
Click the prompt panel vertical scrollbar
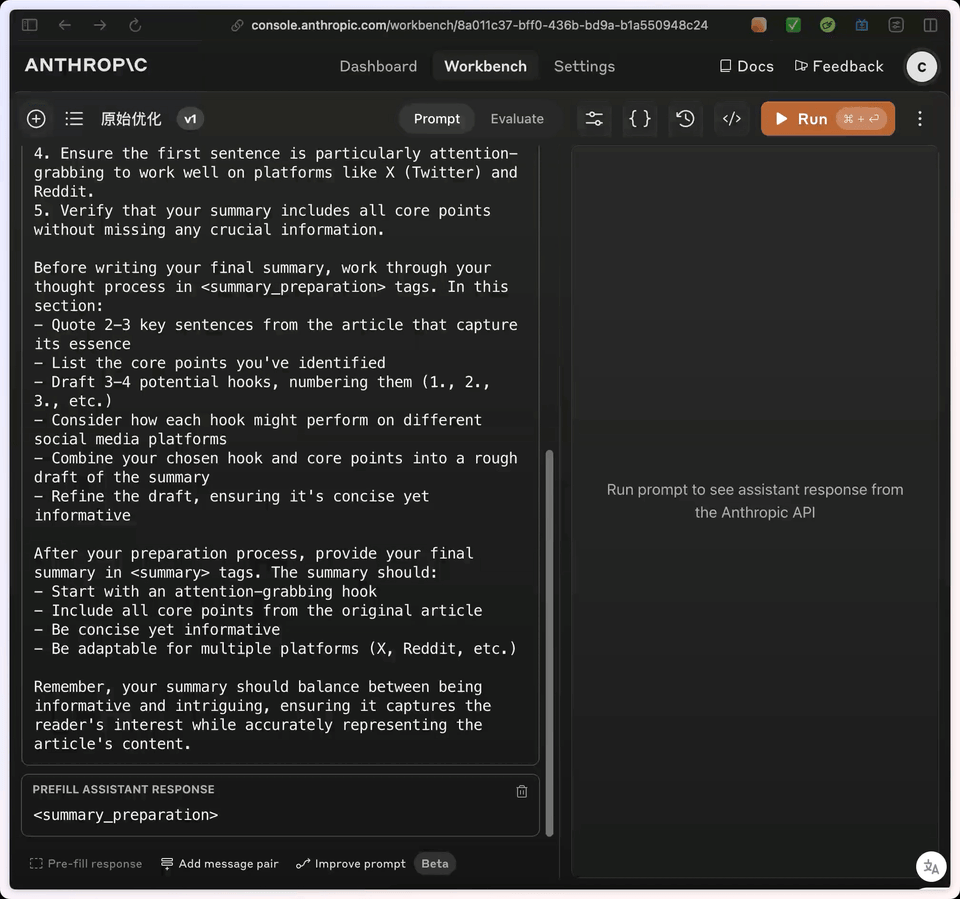(549, 643)
